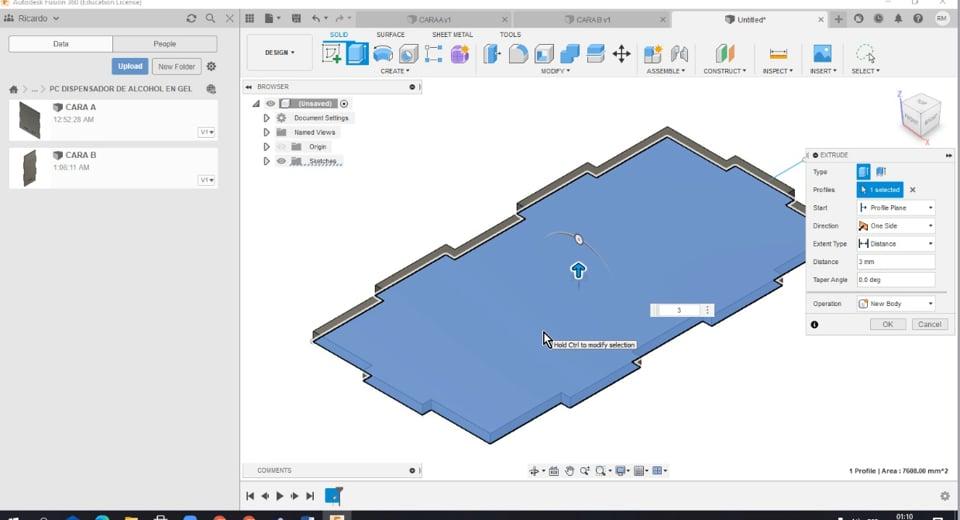Open the People tab in data panel
960x520 pixels.
point(165,44)
